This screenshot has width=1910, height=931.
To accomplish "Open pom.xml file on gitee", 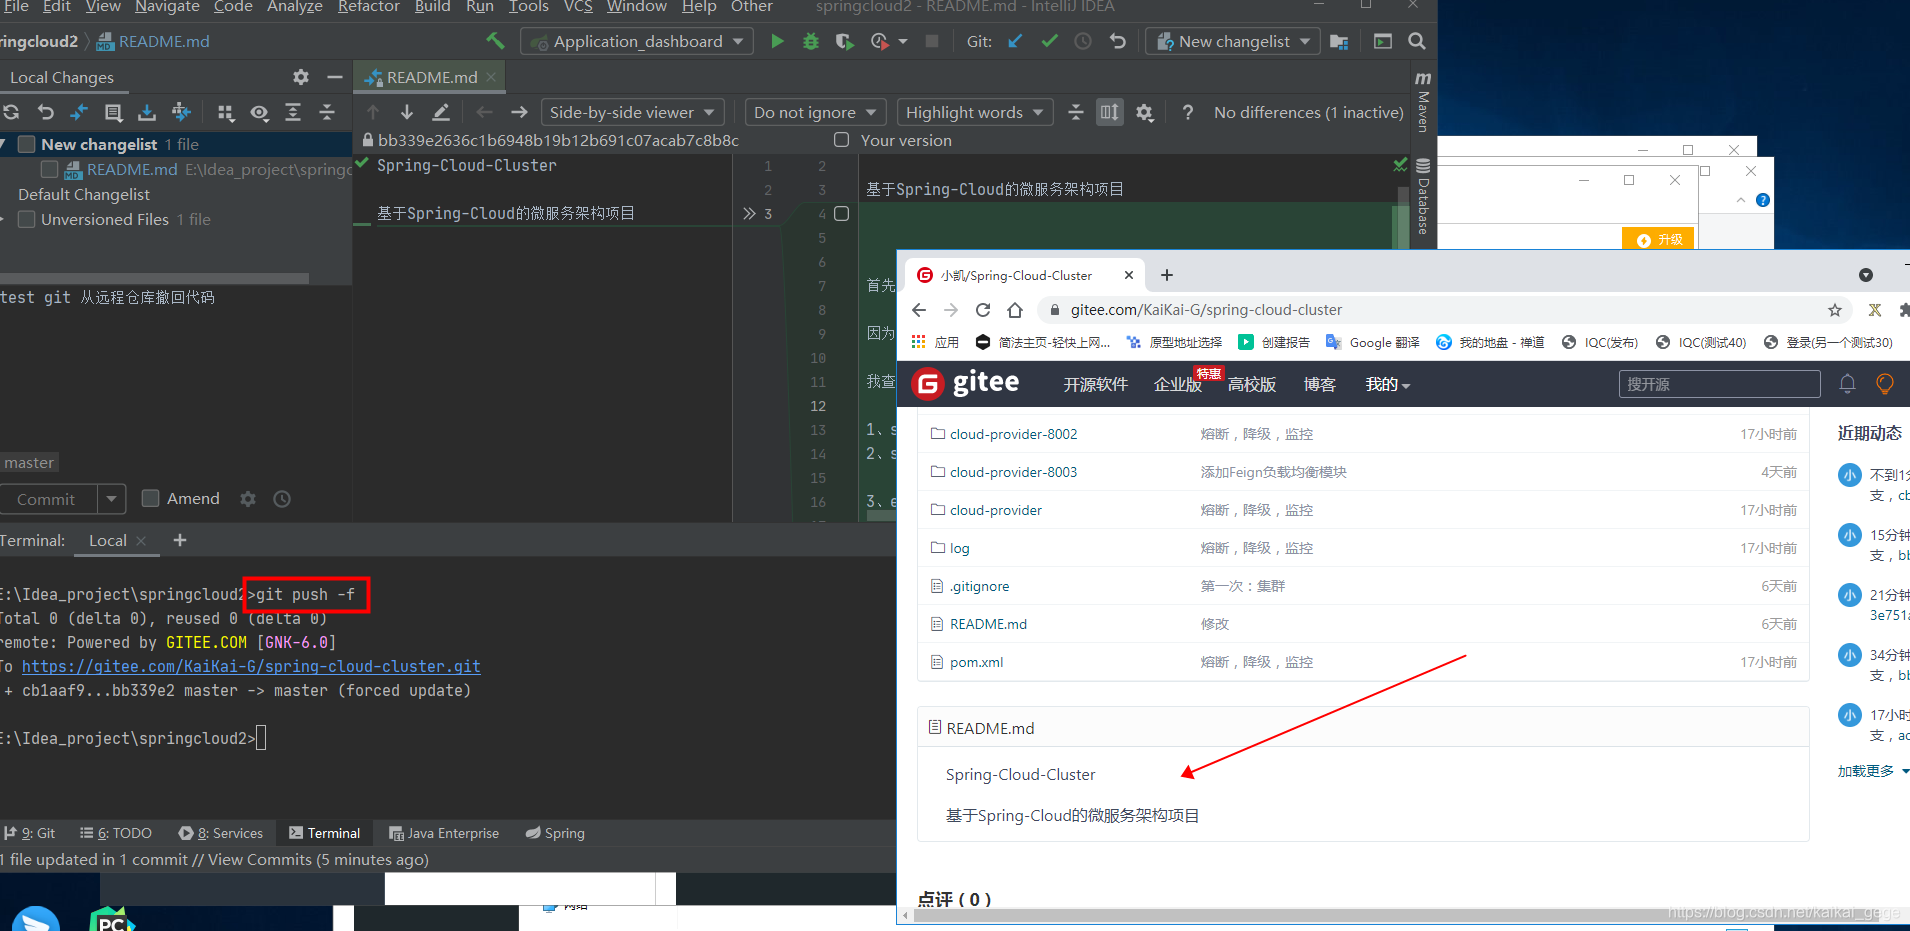I will click(x=976, y=662).
